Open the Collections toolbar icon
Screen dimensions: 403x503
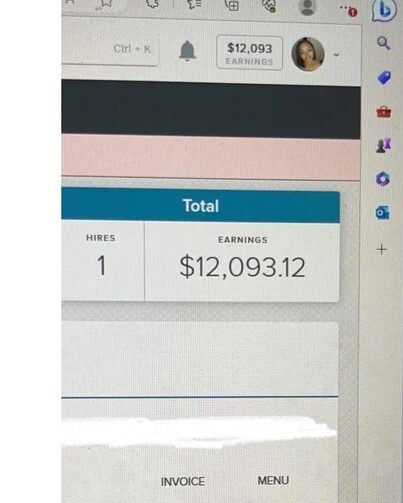[232, 5]
